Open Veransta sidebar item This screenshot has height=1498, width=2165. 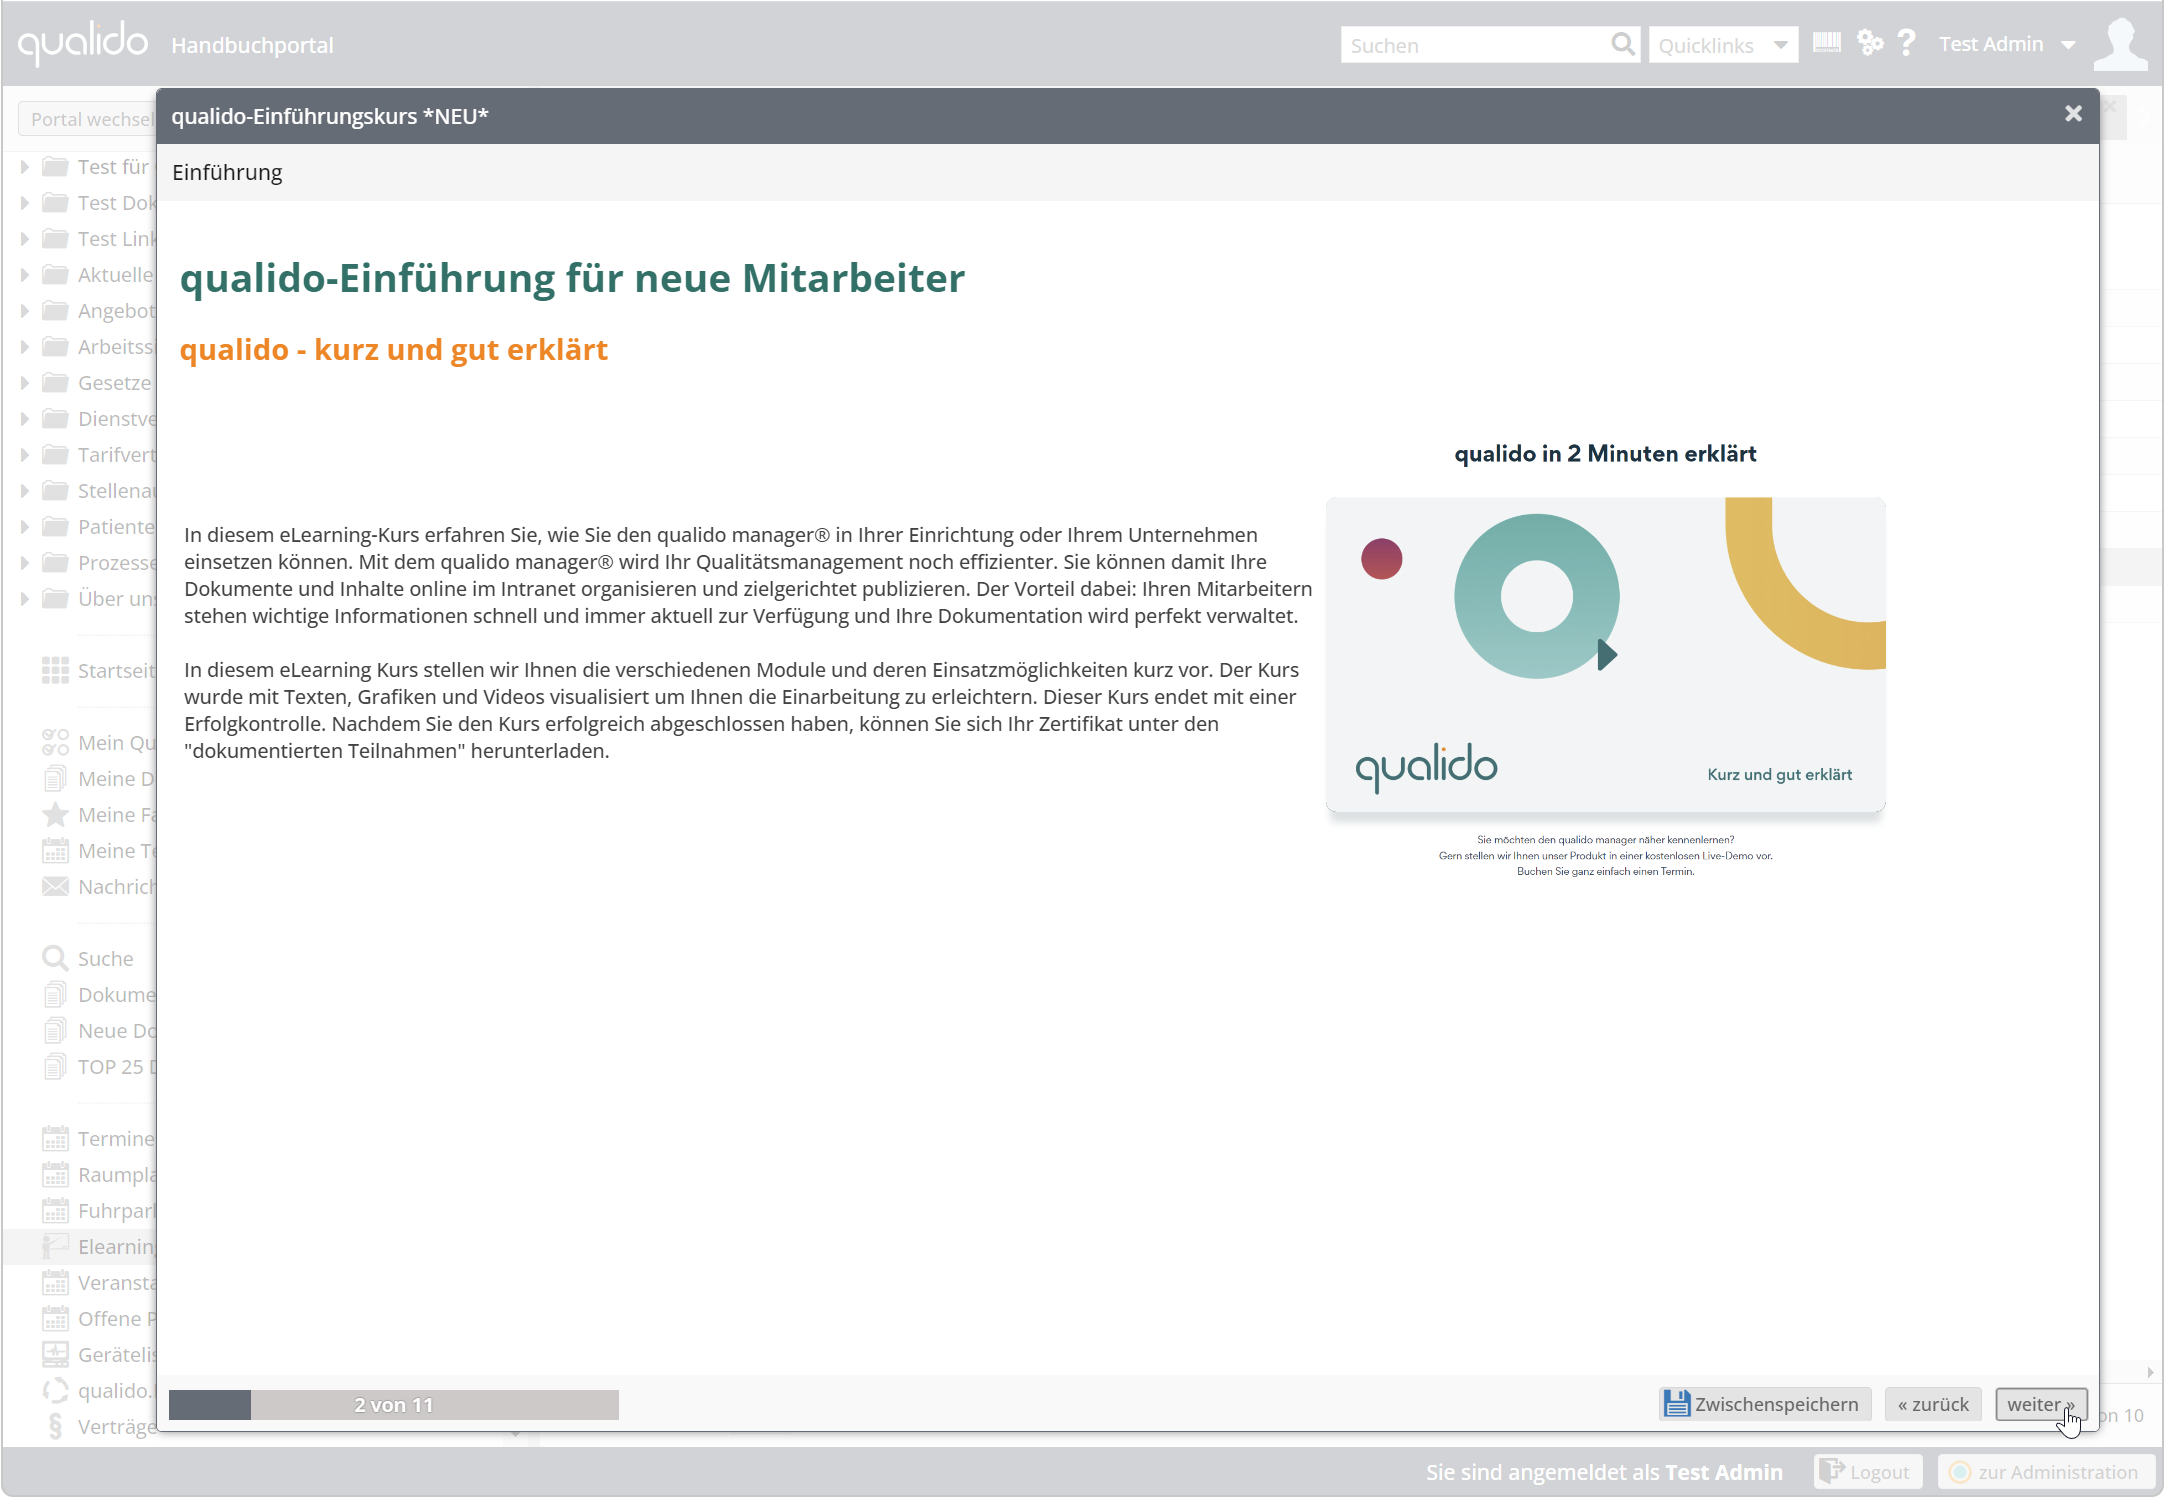coord(99,1283)
